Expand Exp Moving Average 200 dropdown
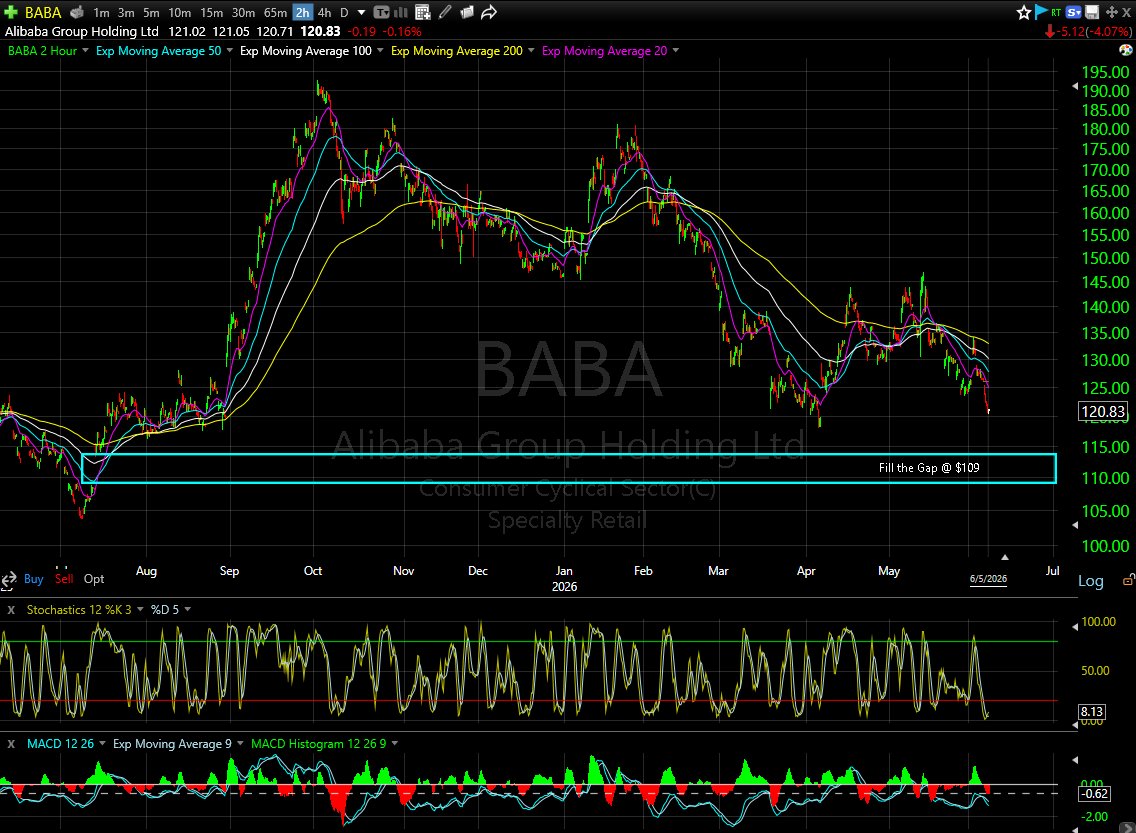Screen dimensions: 1136x833 click(531, 50)
